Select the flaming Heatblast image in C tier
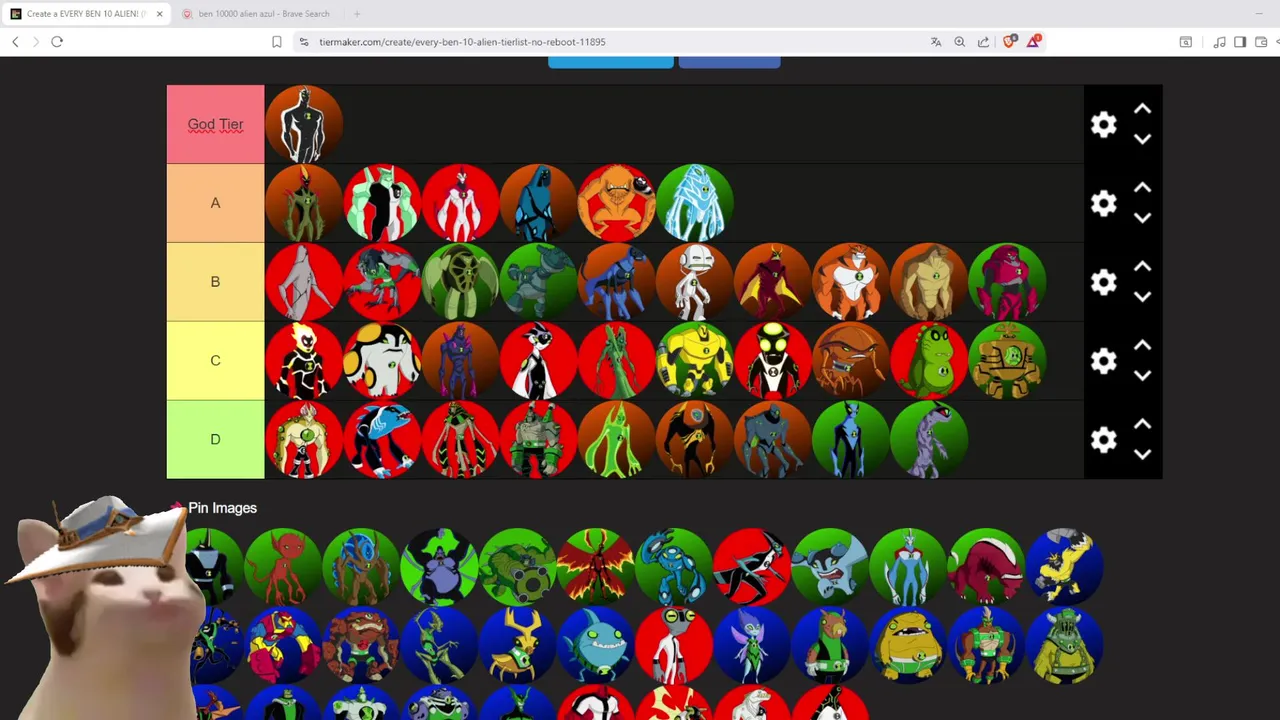Viewport: 1280px width, 720px height. 304,361
